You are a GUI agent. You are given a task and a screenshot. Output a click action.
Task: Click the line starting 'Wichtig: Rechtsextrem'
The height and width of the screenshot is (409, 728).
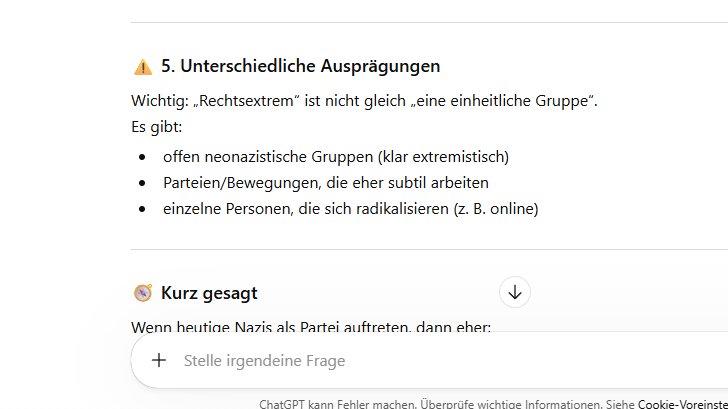(x=364, y=101)
